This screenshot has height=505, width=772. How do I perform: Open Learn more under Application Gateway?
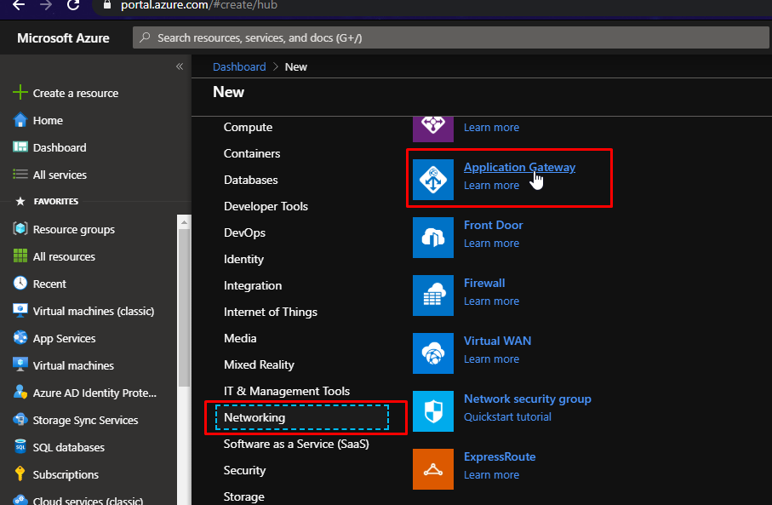(491, 186)
